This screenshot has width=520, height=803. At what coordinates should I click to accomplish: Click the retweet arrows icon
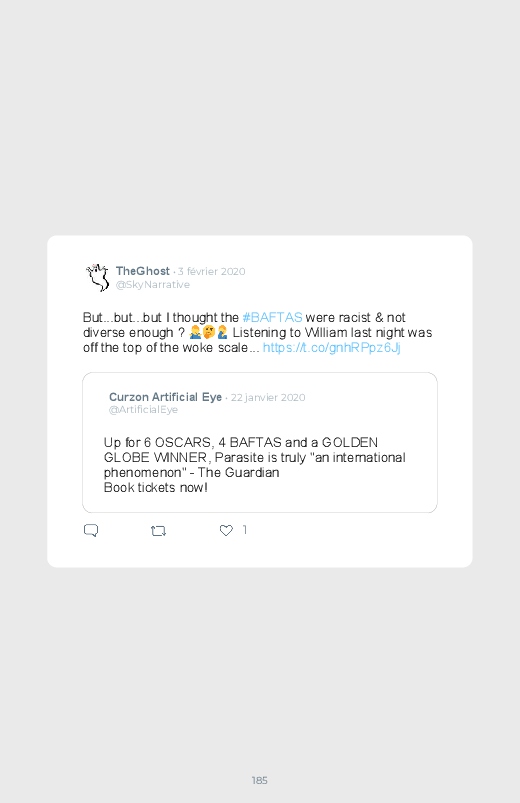(x=159, y=531)
